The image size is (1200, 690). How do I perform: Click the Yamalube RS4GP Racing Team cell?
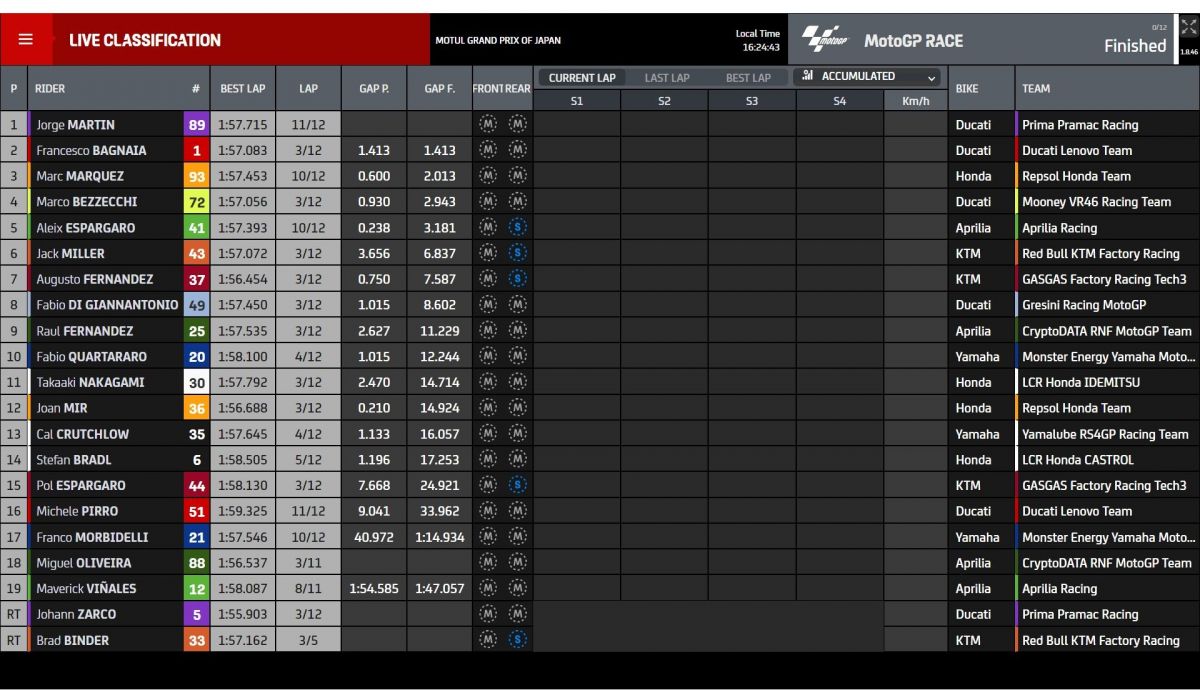pyautogui.click(x=1105, y=434)
